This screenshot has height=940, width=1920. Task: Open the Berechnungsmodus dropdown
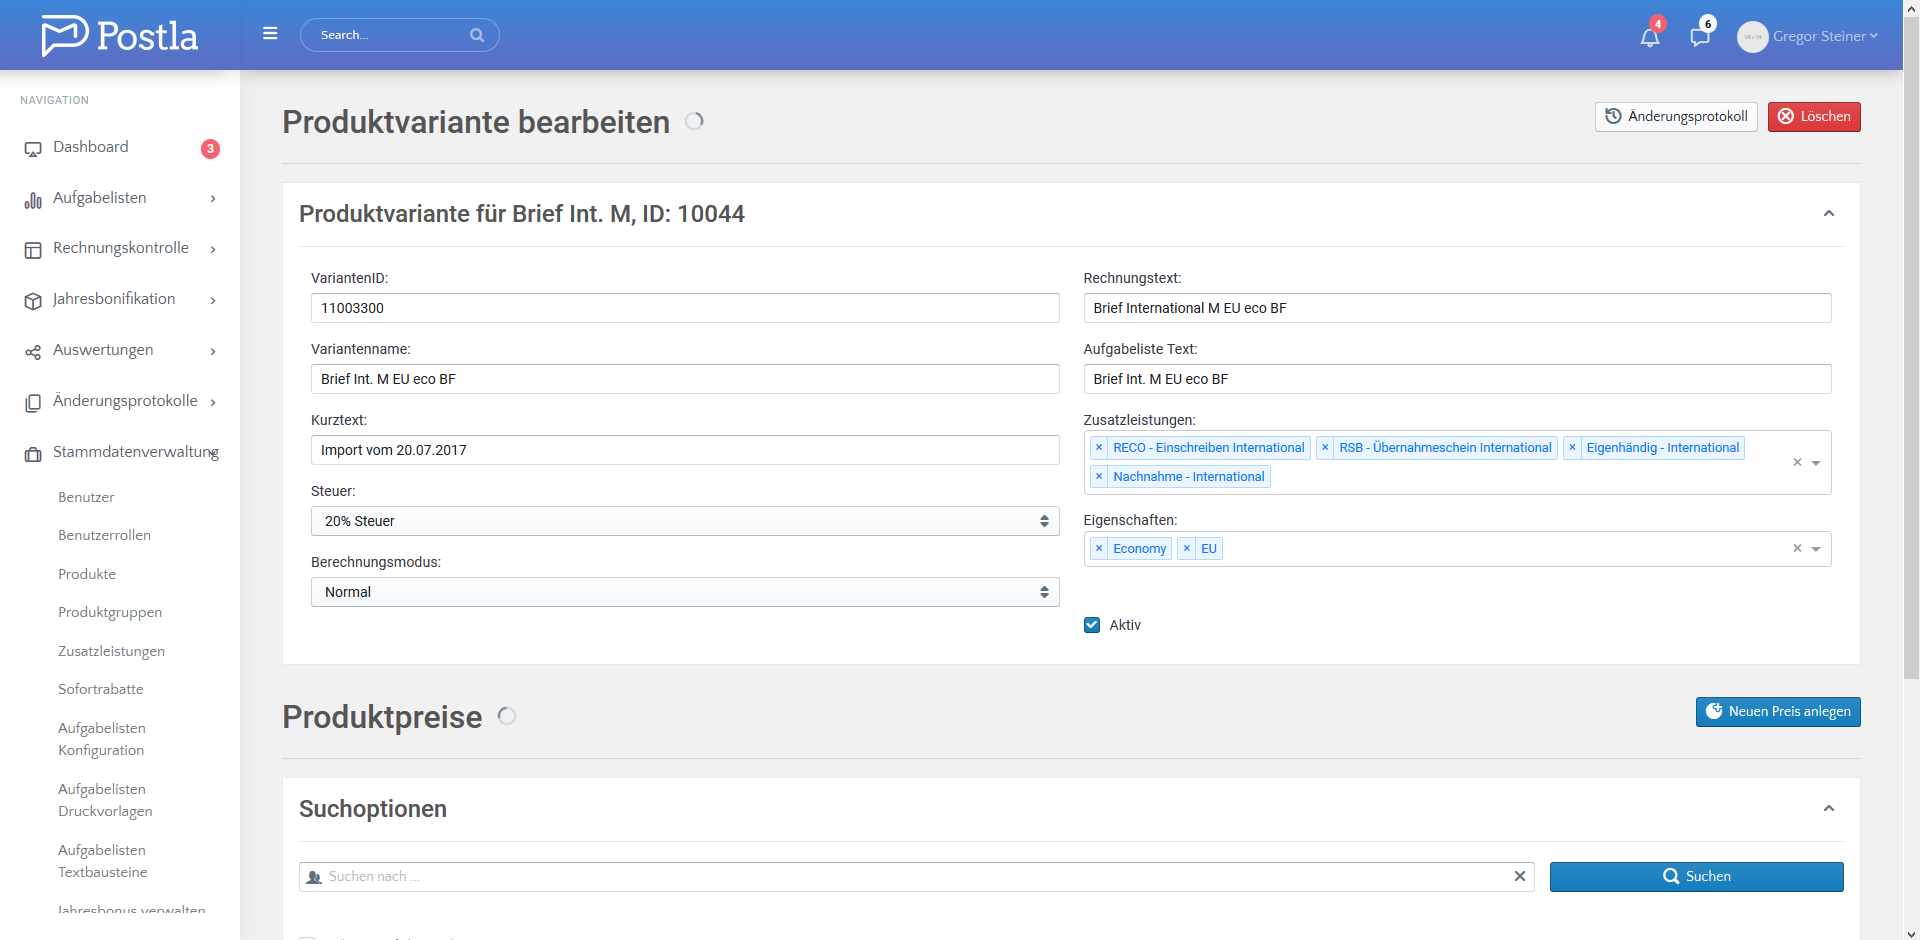pyautogui.click(x=684, y=592)
